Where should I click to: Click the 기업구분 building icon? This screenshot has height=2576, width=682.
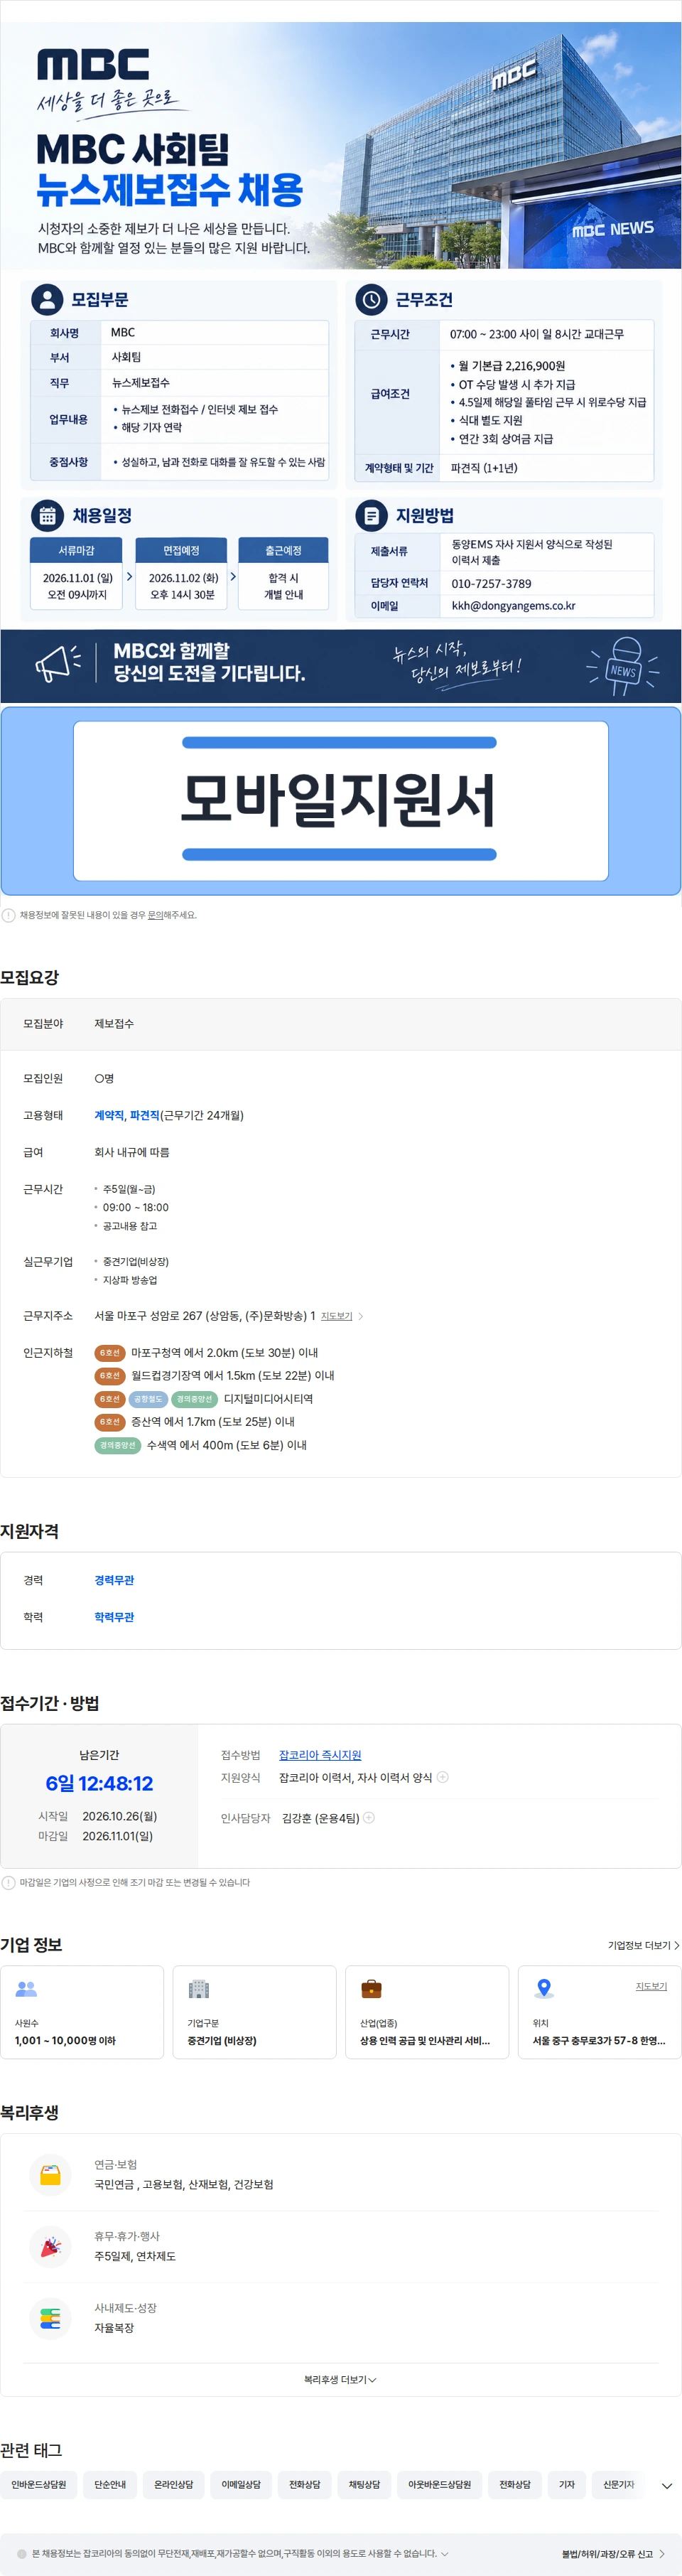(199, 1989)
